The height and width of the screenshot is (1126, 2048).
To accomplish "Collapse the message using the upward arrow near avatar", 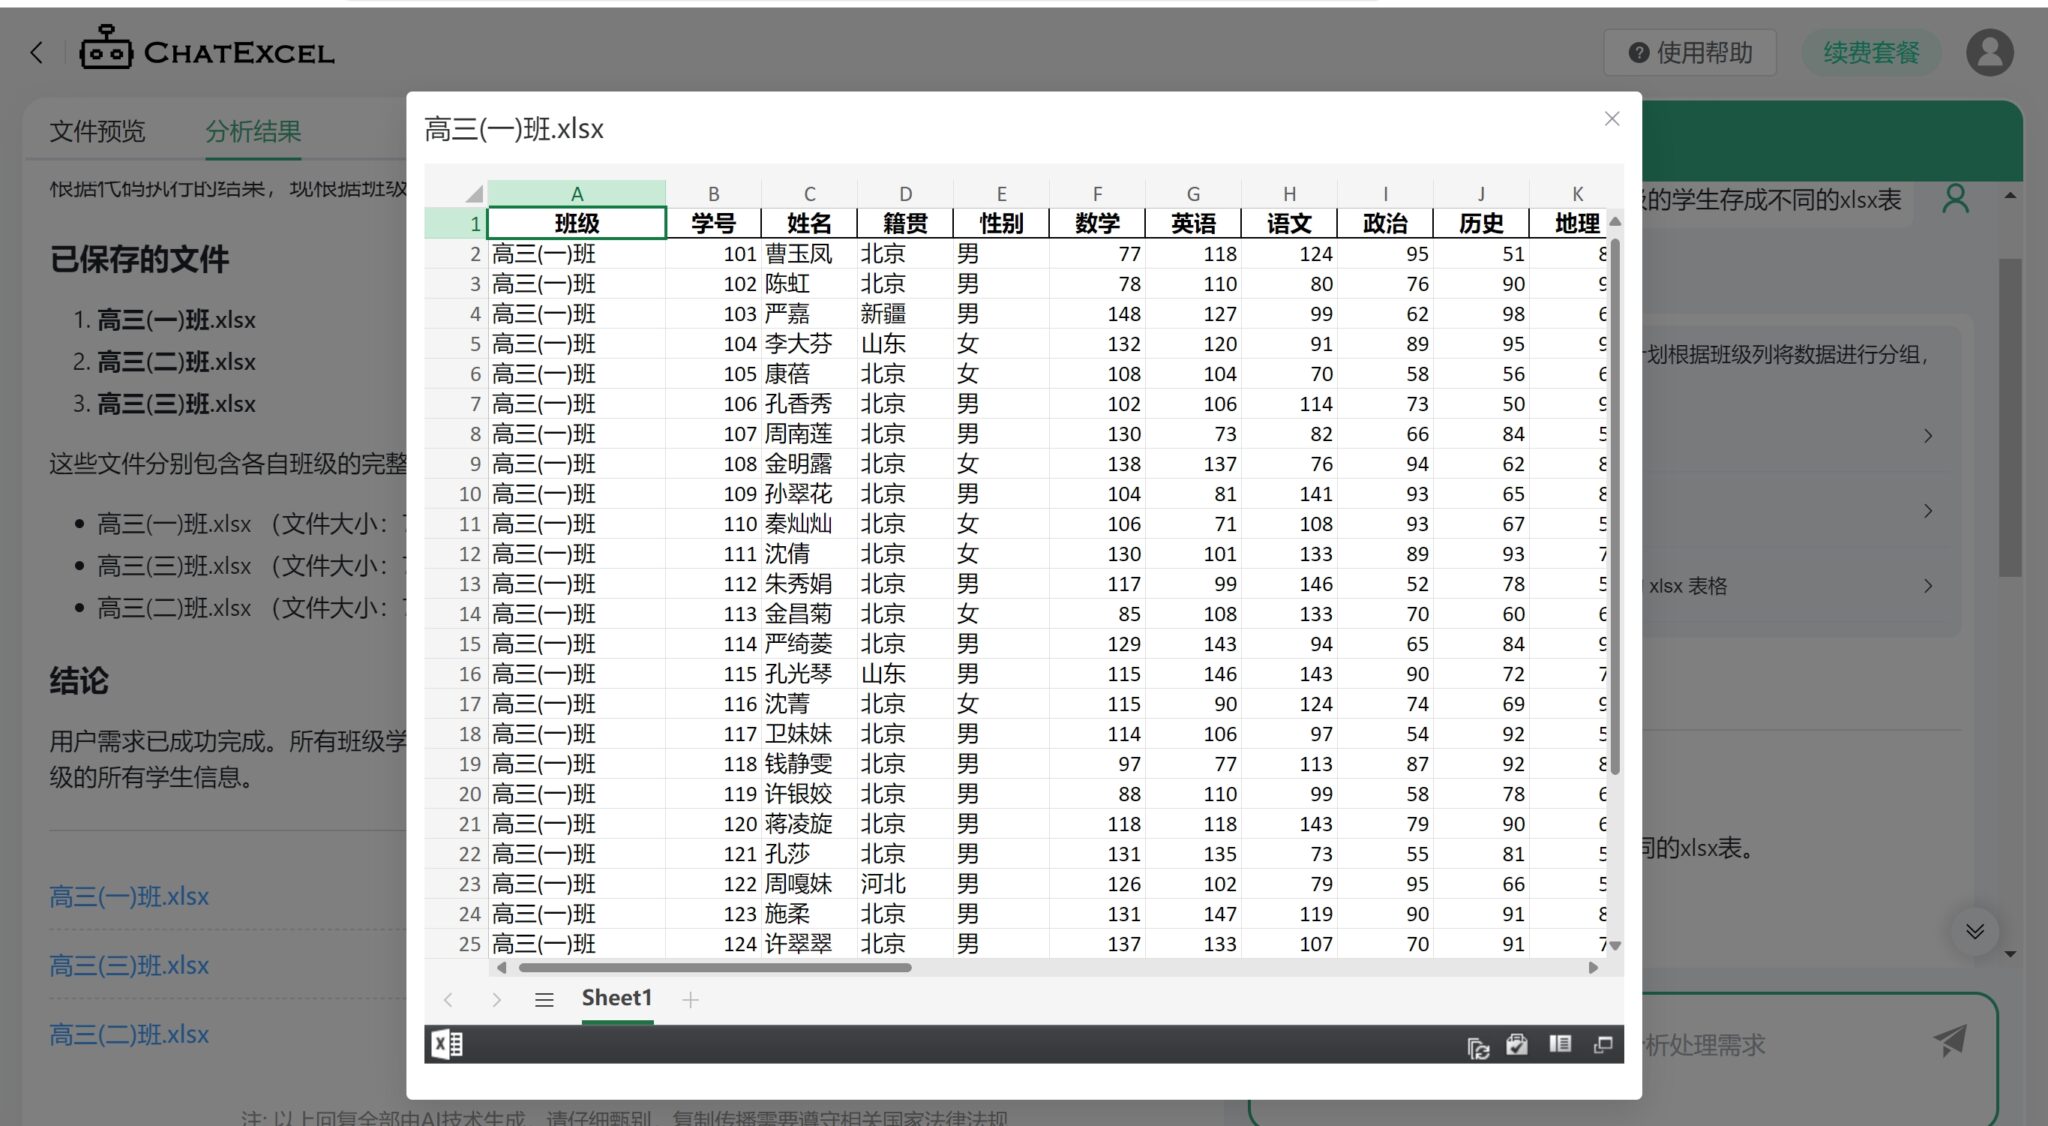I will [2010, 197].
